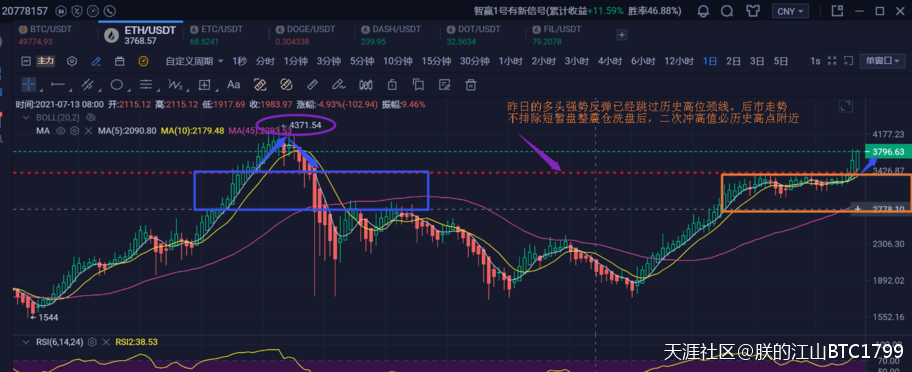The image size is (912, 372).
Task: Add a new symbol tab
Action: point(622,35)
